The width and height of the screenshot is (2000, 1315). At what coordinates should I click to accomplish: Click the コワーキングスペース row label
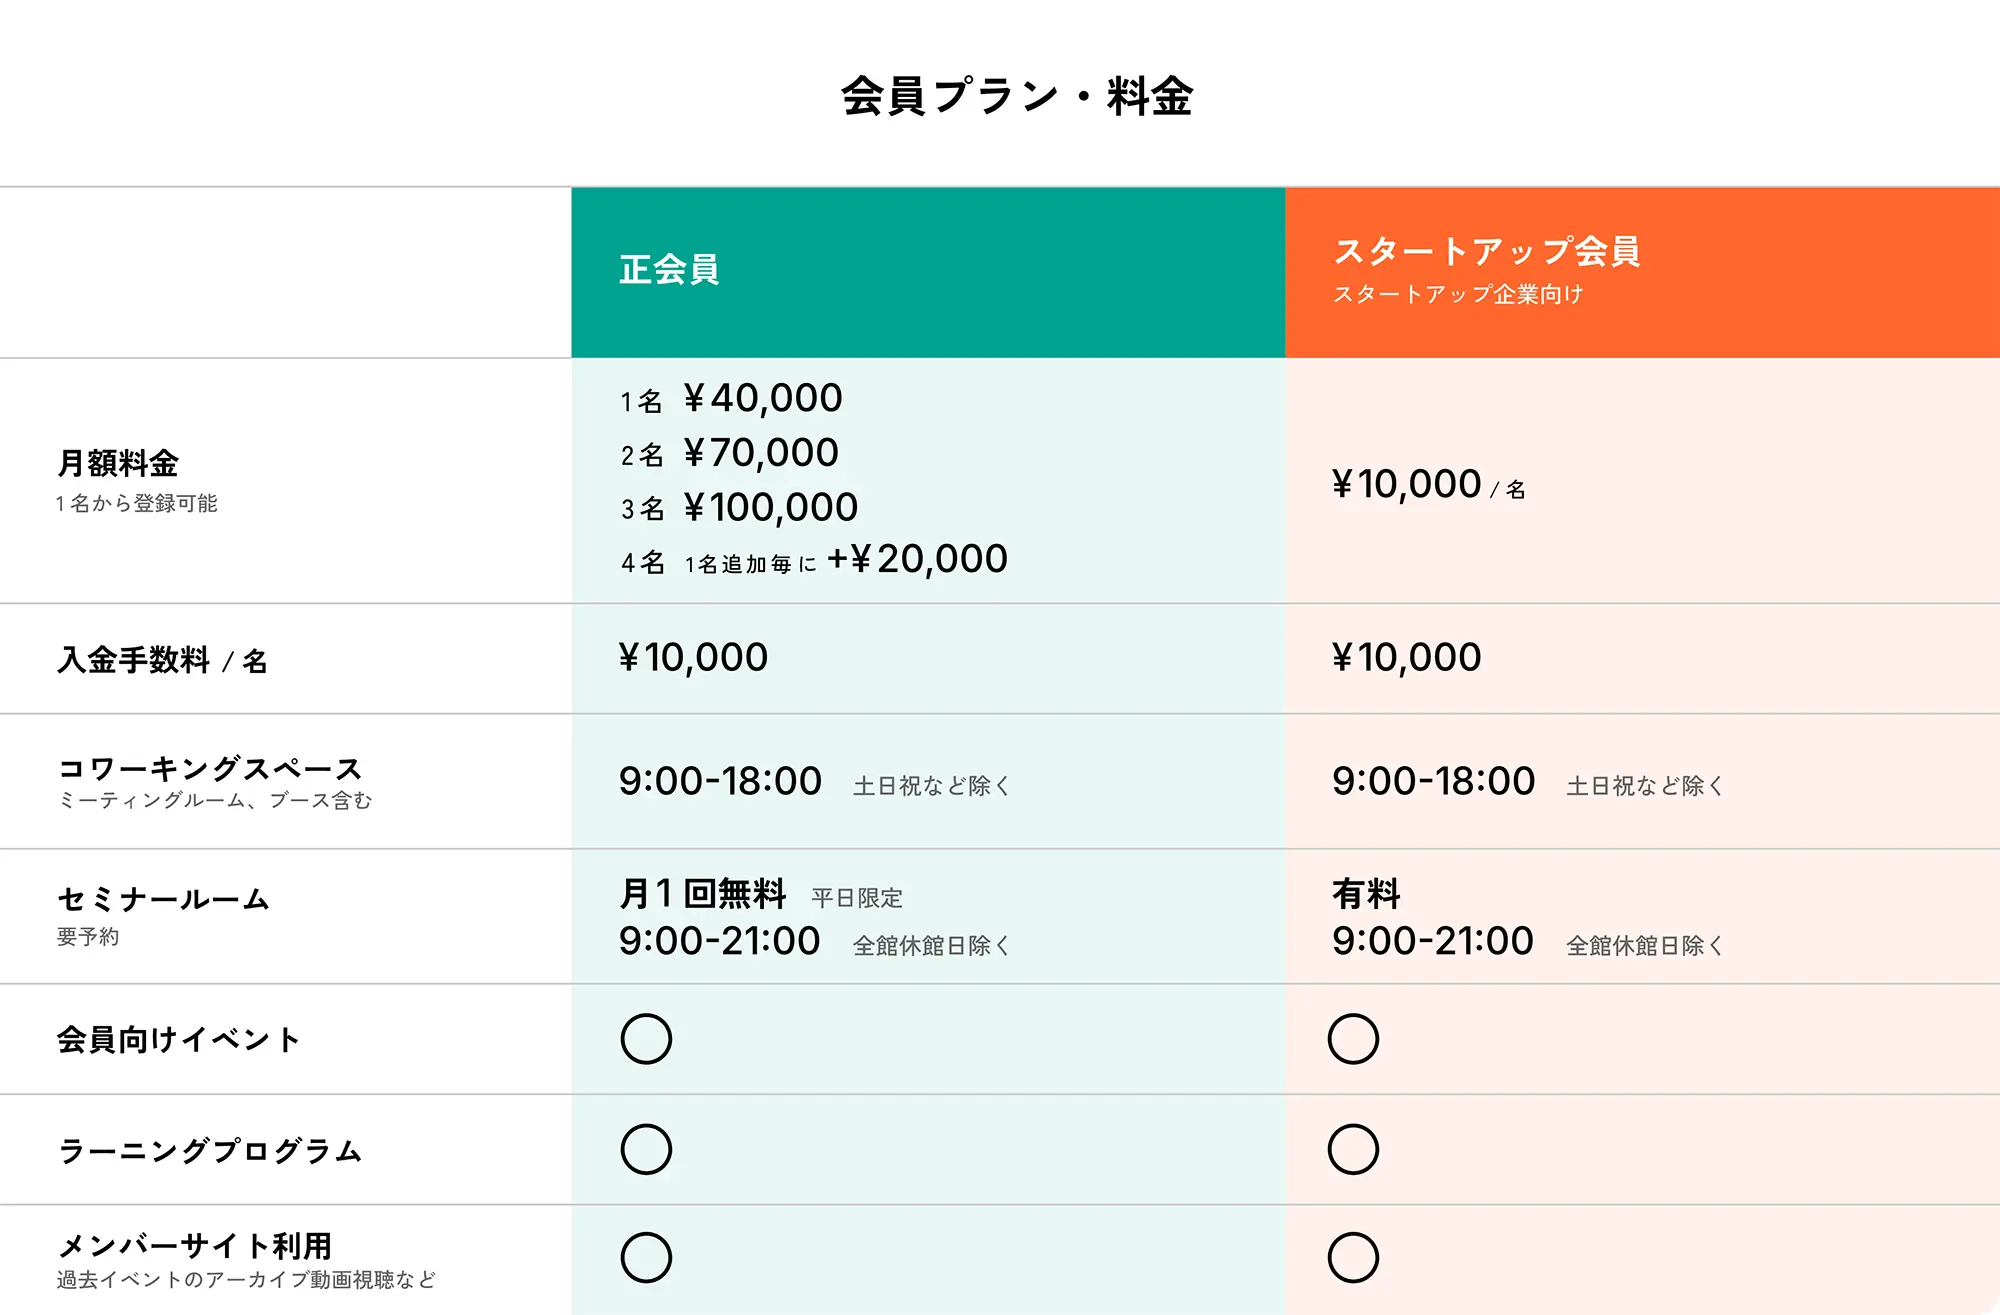[210, 768]
